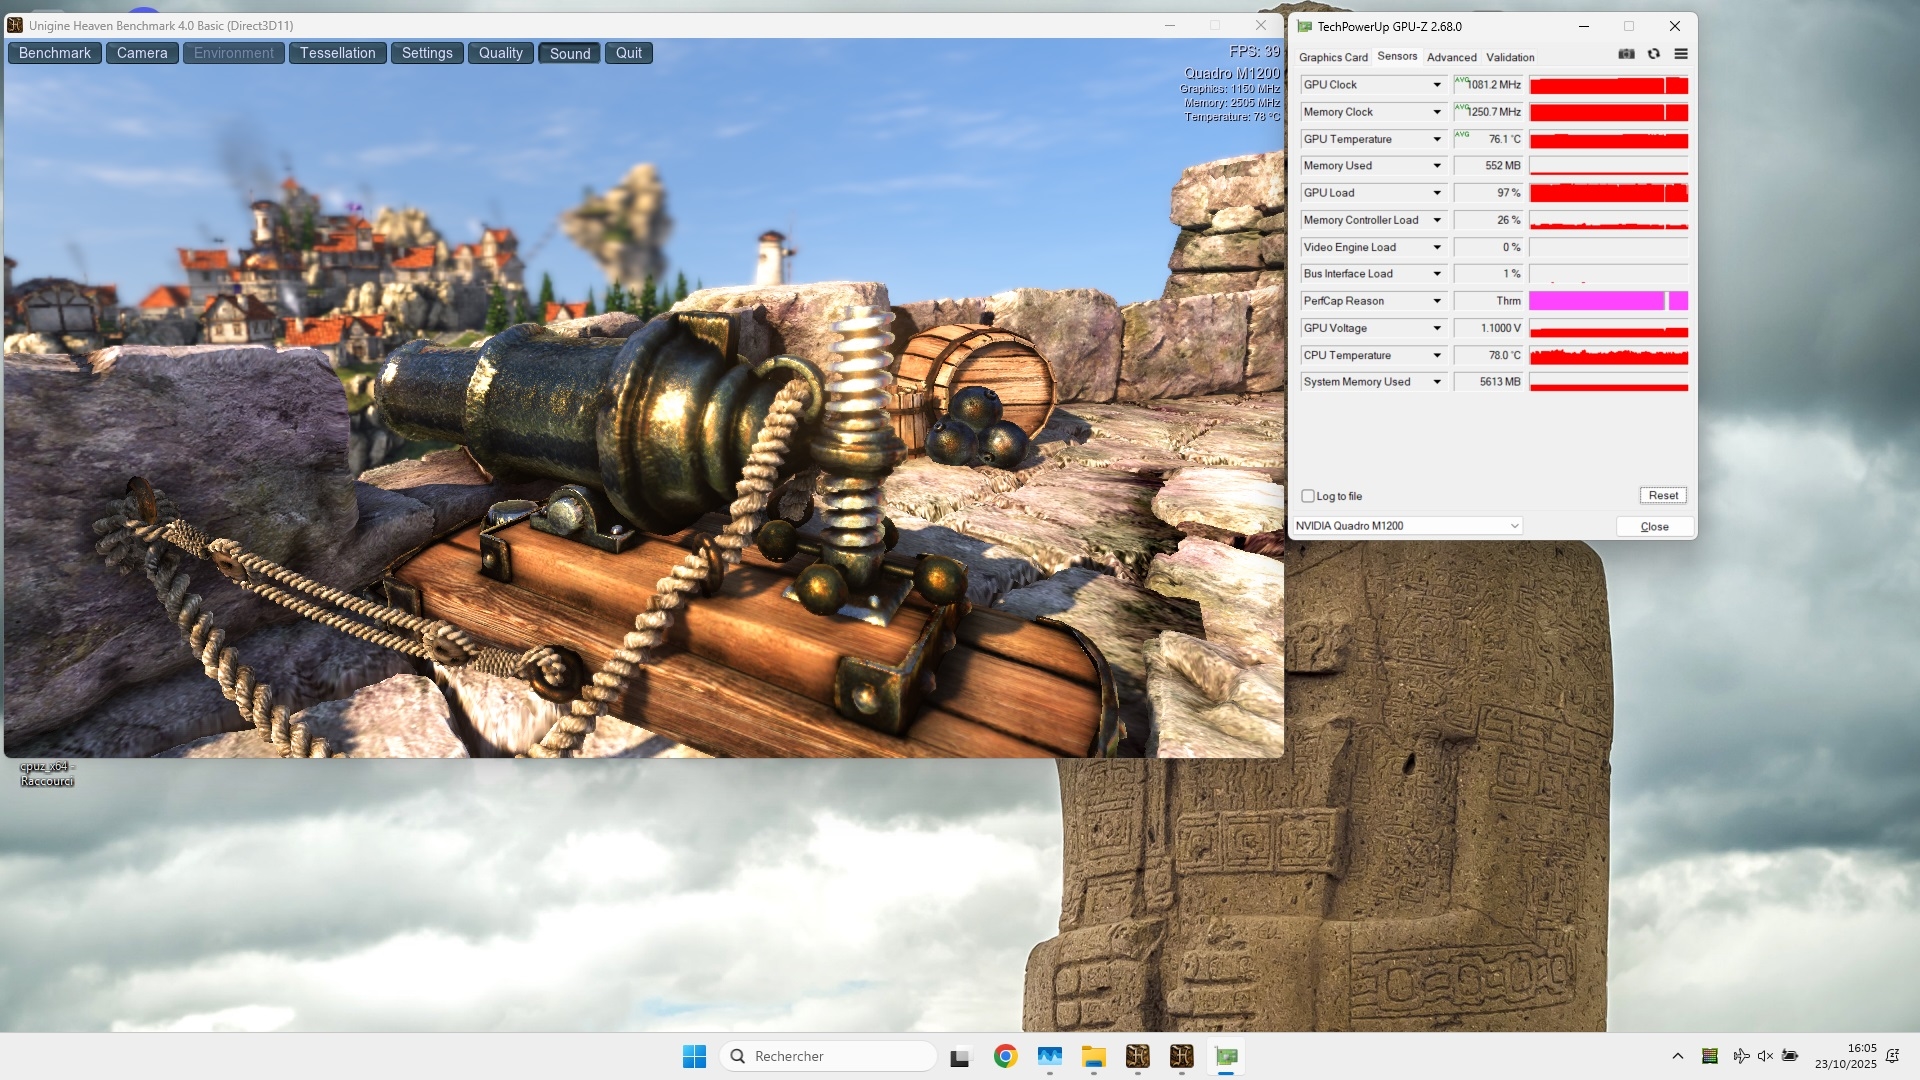
Task: Click the Reset button in GPU-Z
Action: click(1663, 495)
